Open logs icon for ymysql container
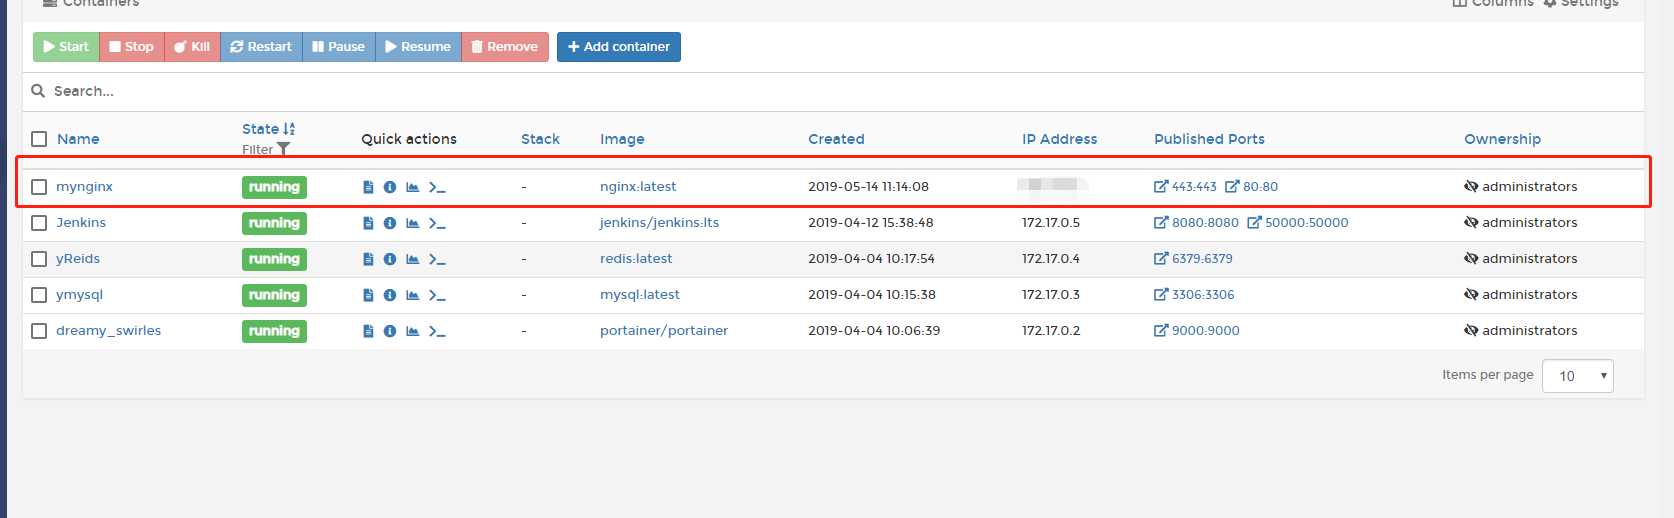The width and height of the screenshot is (1674, 518). pyautogui.click(x=368, y=295)
